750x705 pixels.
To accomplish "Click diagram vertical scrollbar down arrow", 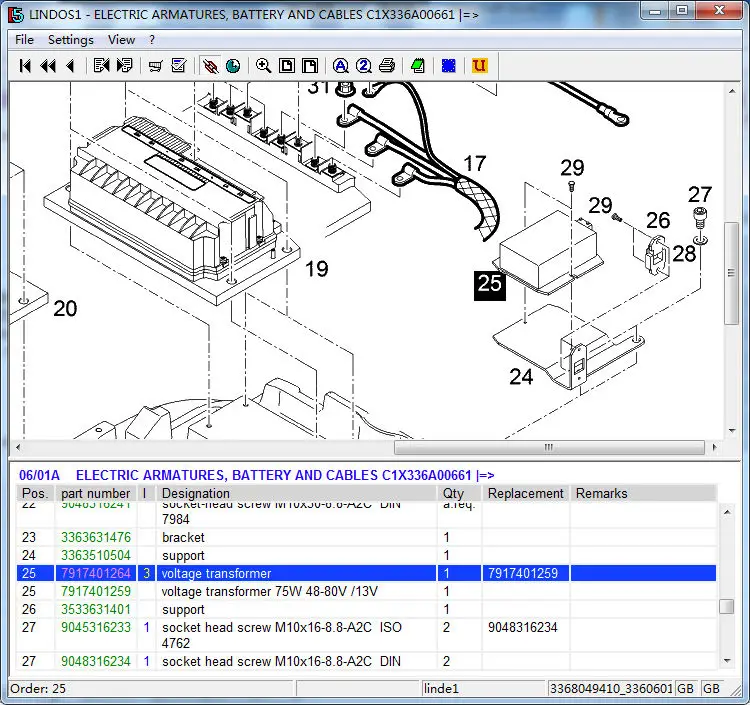I will click(732, 430).
